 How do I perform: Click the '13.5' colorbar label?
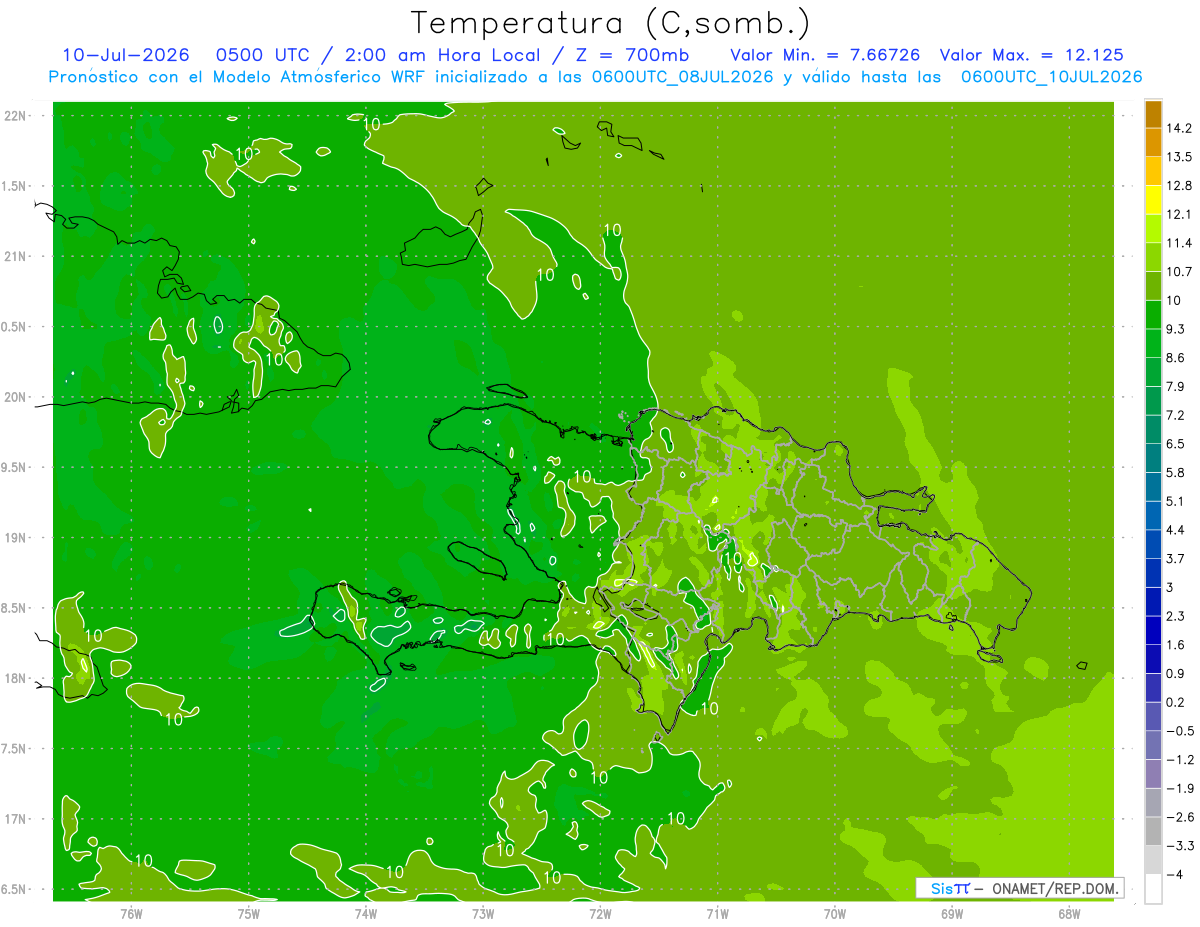point(1180,157)
